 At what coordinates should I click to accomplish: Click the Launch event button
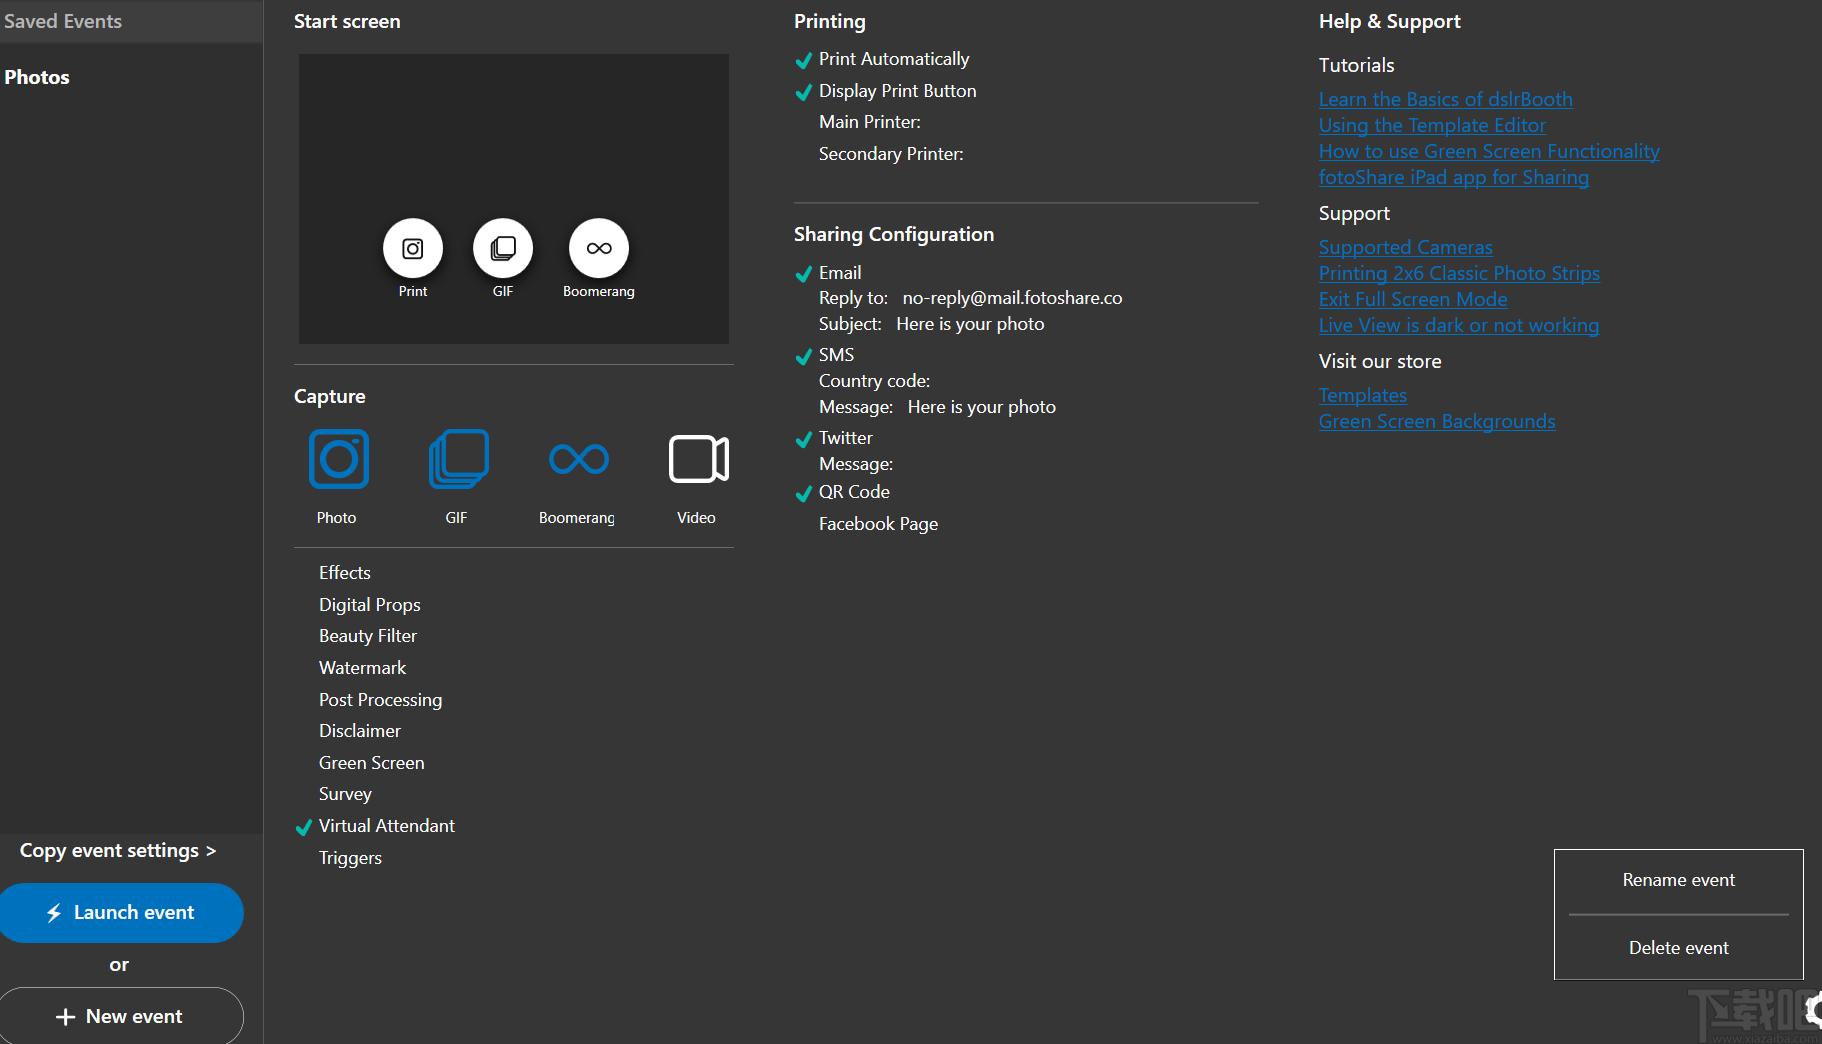[120, 912]
